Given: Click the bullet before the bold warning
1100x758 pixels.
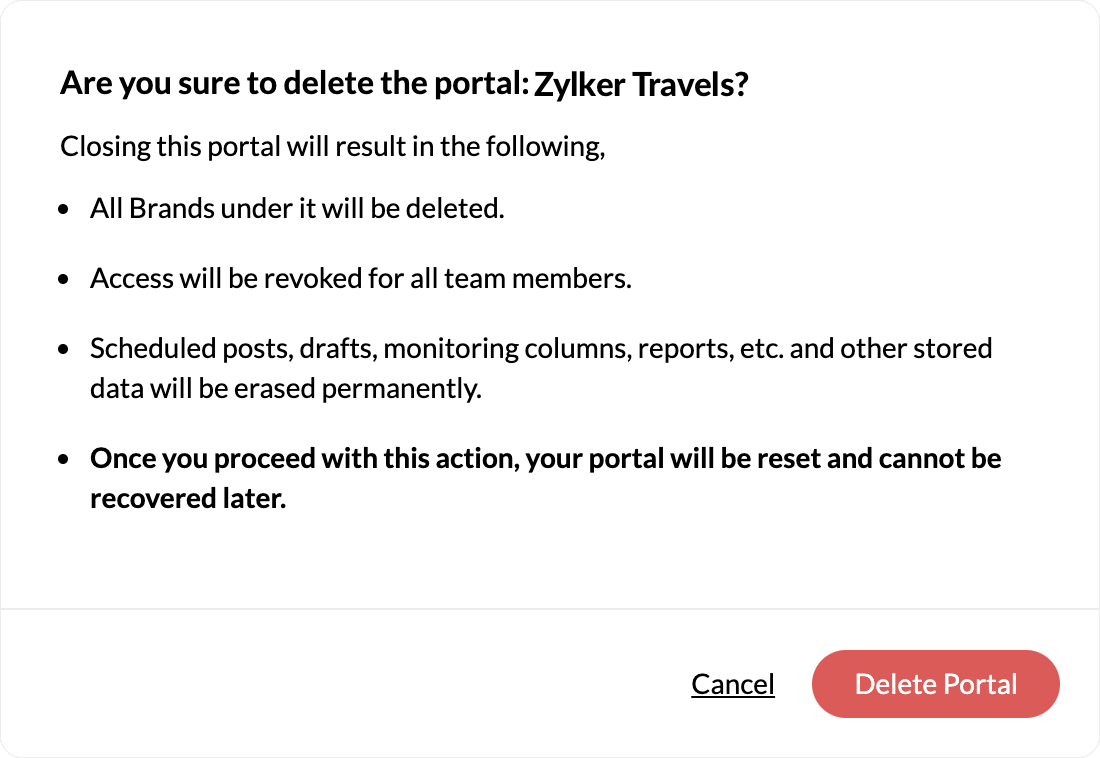Looking at the screenshot, I should click(x=65, y=460).
